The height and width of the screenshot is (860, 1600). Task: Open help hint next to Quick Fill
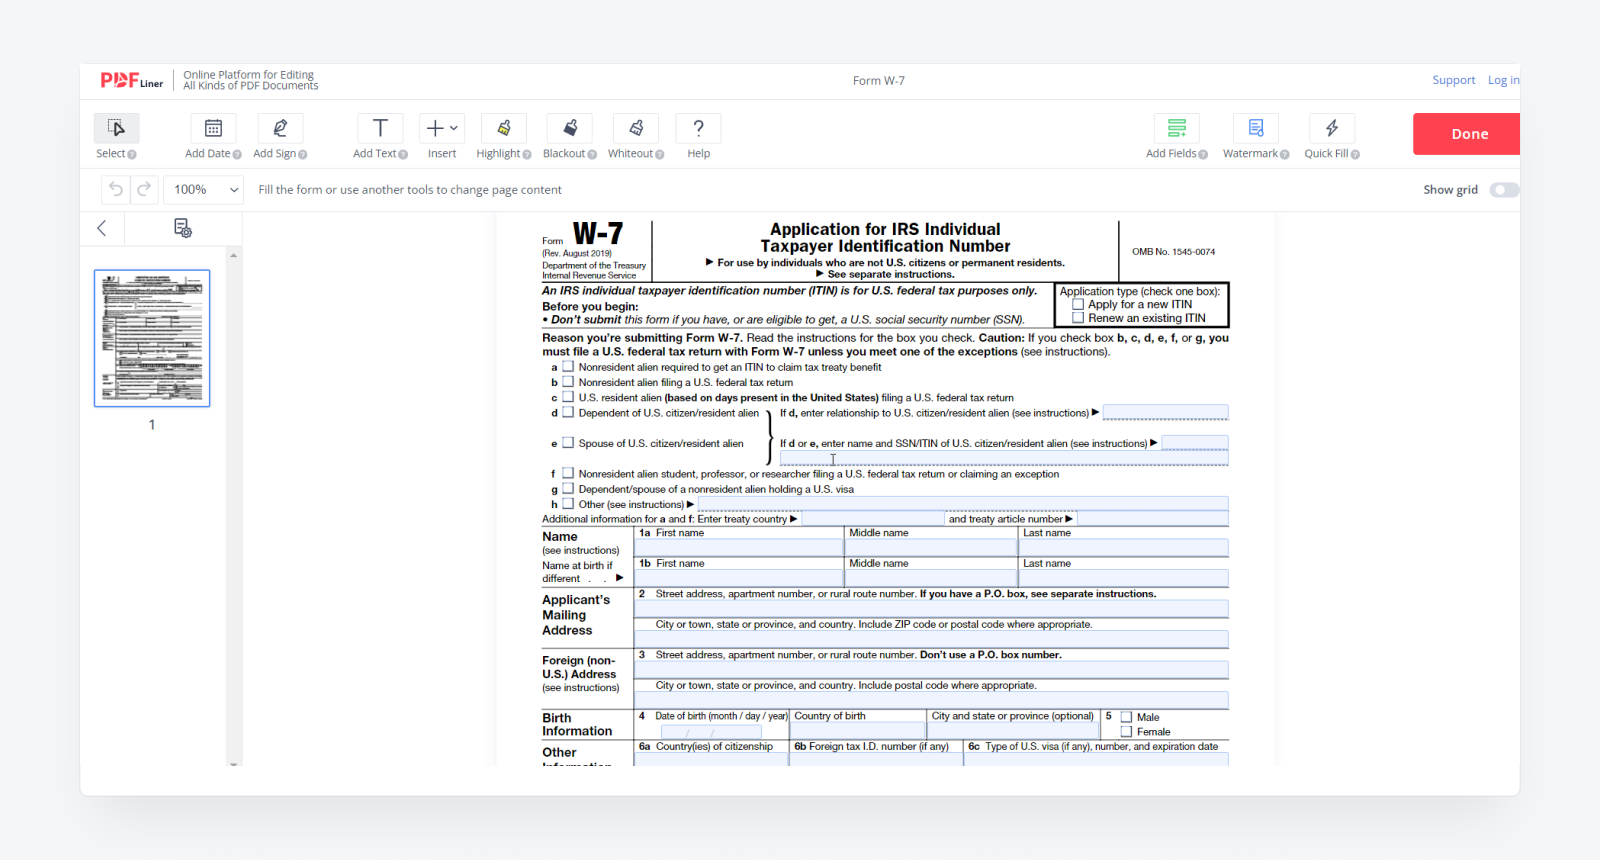click(1355, 155)
